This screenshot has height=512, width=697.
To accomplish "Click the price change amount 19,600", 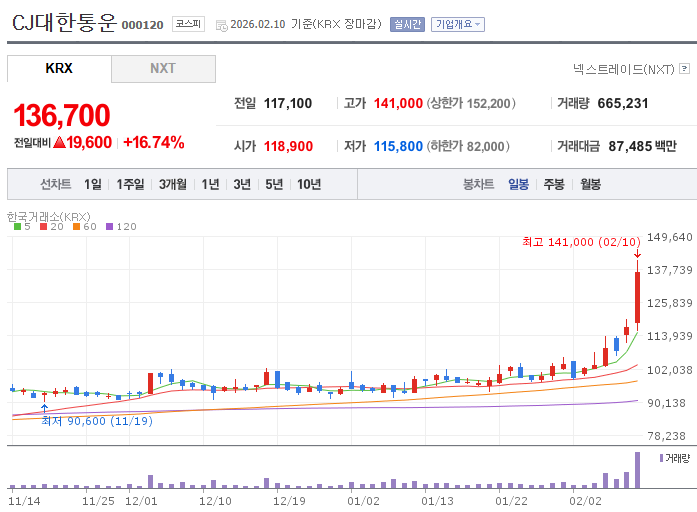I will pos(89,142).
